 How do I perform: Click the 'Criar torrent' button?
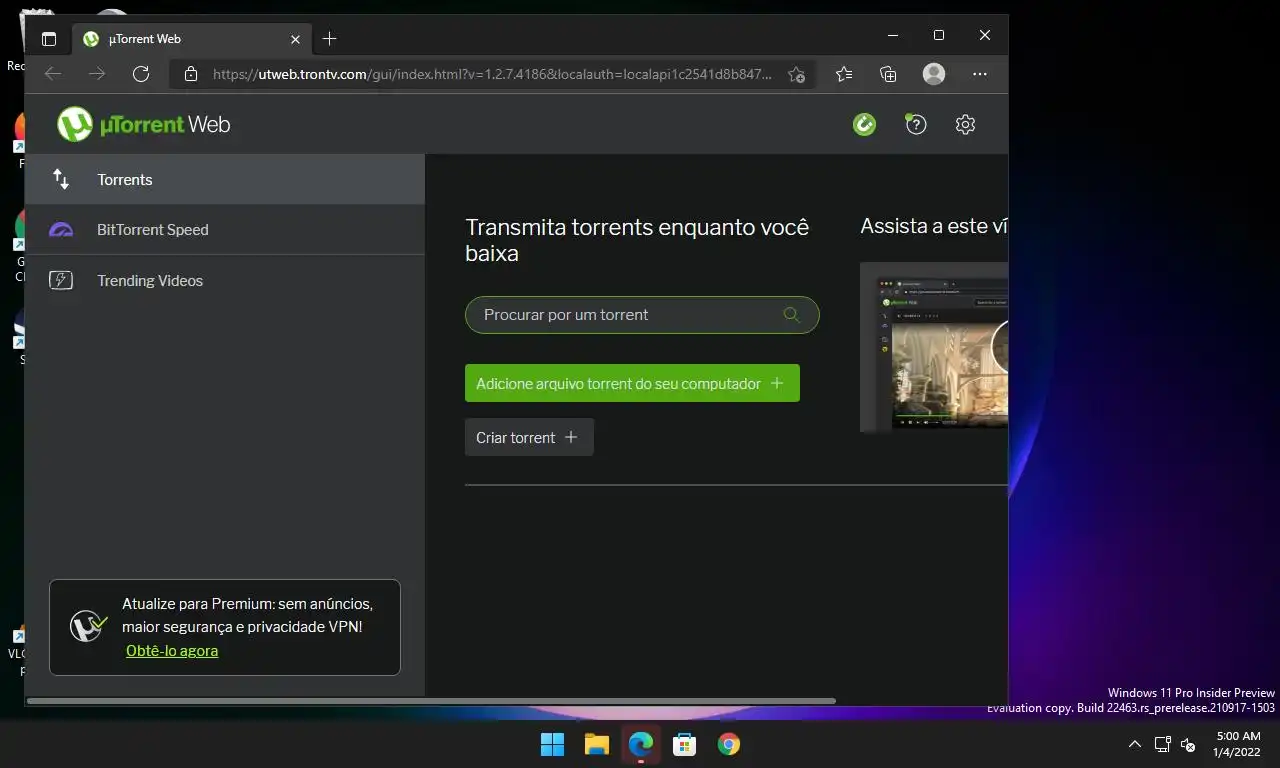click(529, 437)
